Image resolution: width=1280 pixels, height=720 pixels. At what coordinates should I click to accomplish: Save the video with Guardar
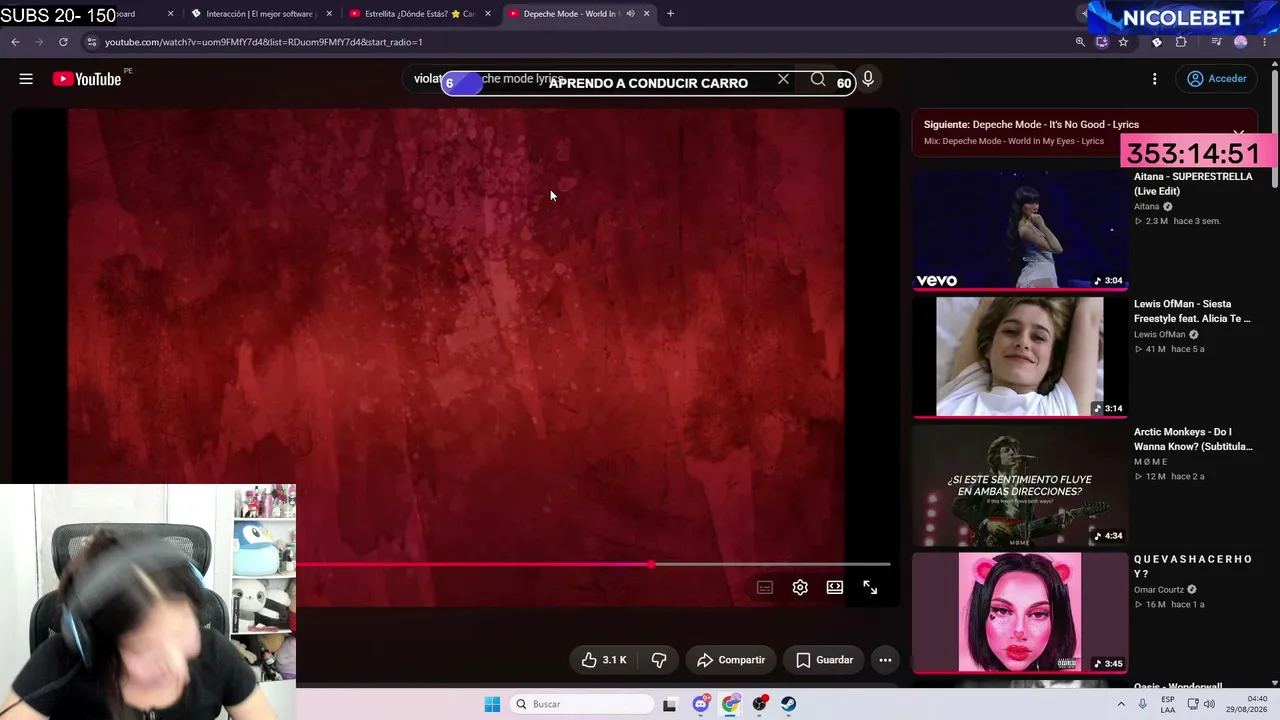[825, 660]
